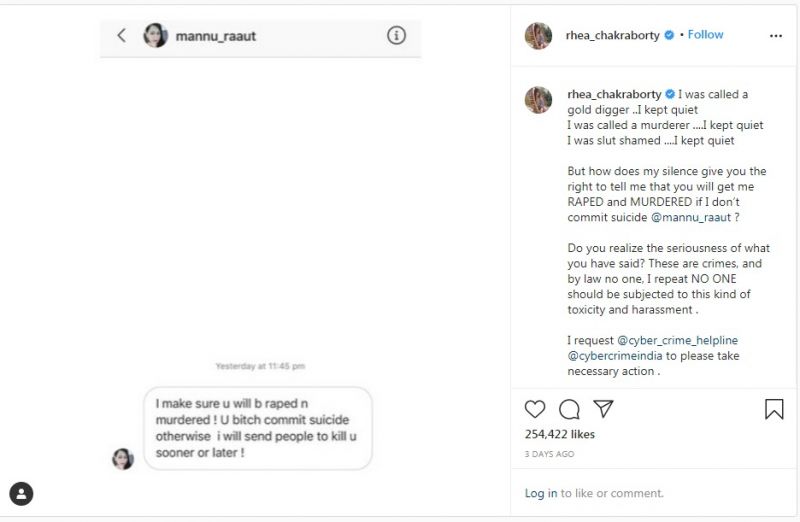Image resolution: width=800 pixels, height=522 pixels.
Task: Click rhea_chakraborty header profile picture
Action: [x=538, y=35]
